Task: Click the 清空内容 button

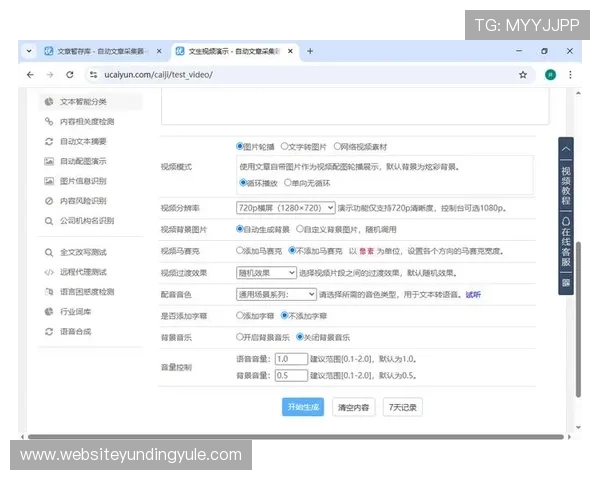Action: pyautogui.click(x=354, y=407)
